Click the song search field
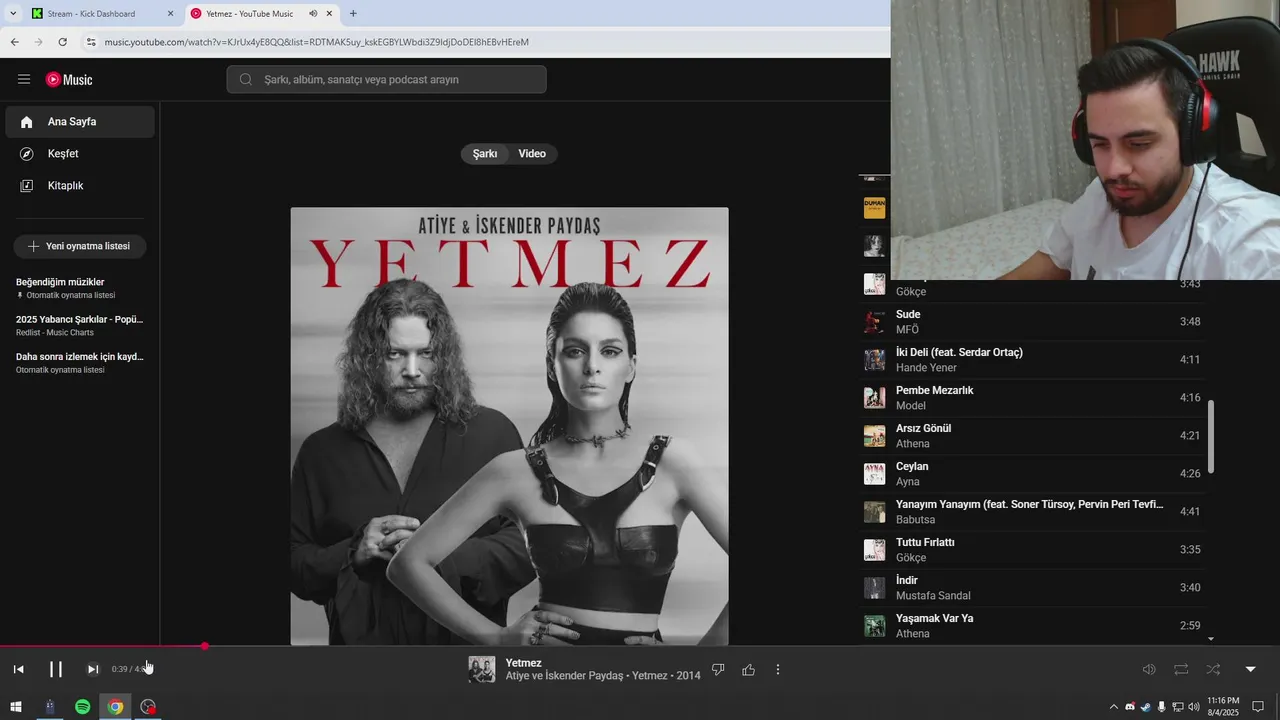Image resolution: width=1280 pixels, height=720 pixels. click(386, 79)
